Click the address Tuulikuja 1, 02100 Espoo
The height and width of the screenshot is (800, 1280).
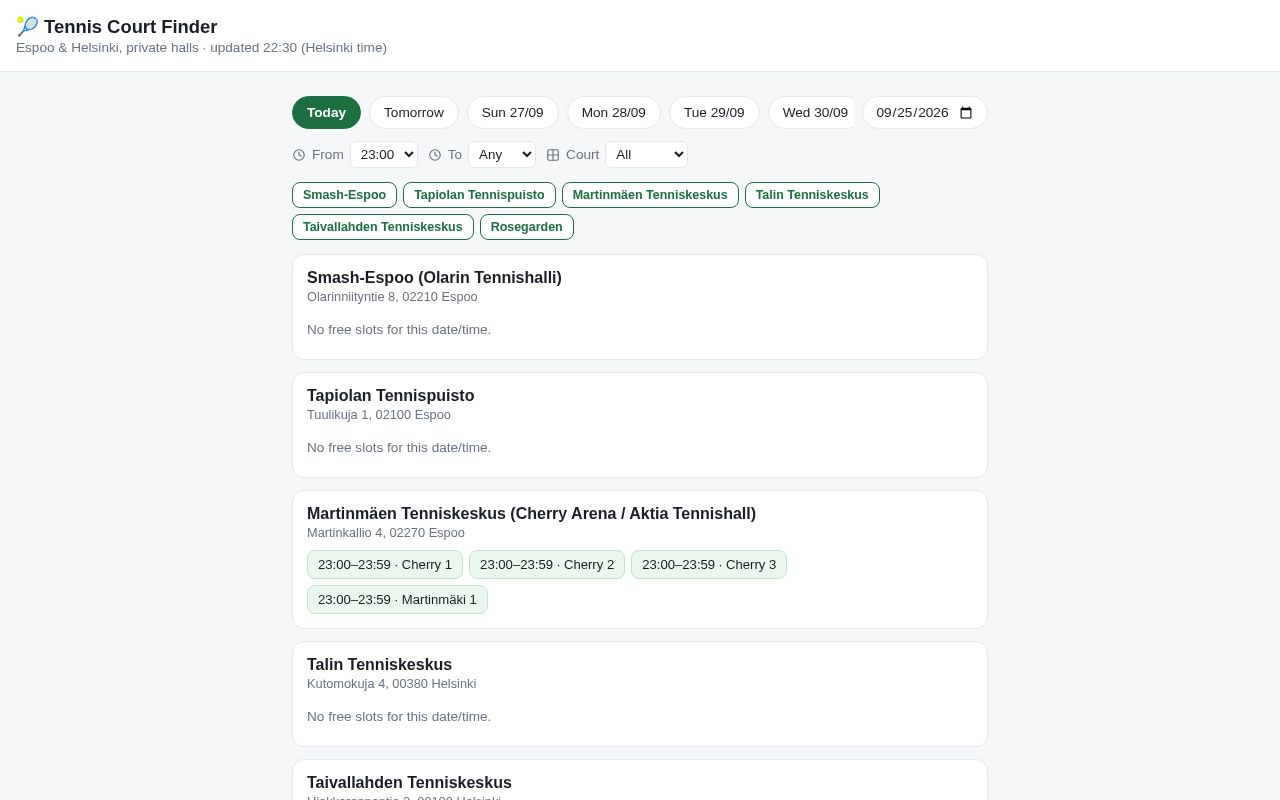379,415
